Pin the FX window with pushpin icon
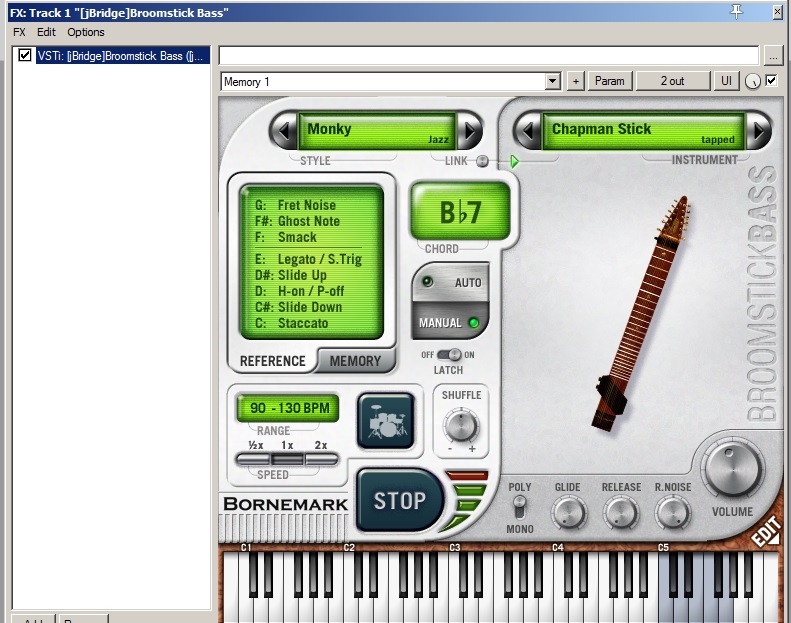 click(737, 12)
